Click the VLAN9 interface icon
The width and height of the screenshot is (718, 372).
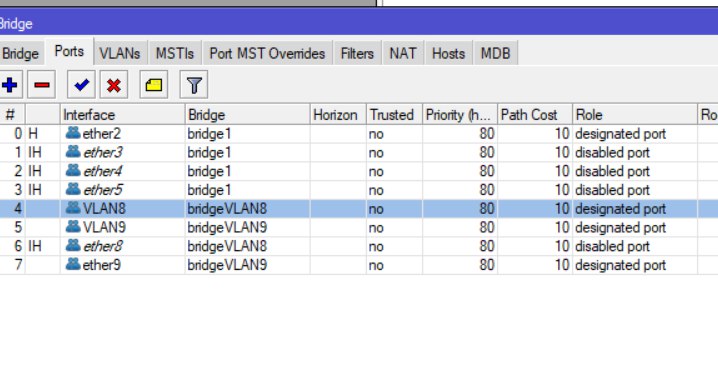[x=73, y=227]
